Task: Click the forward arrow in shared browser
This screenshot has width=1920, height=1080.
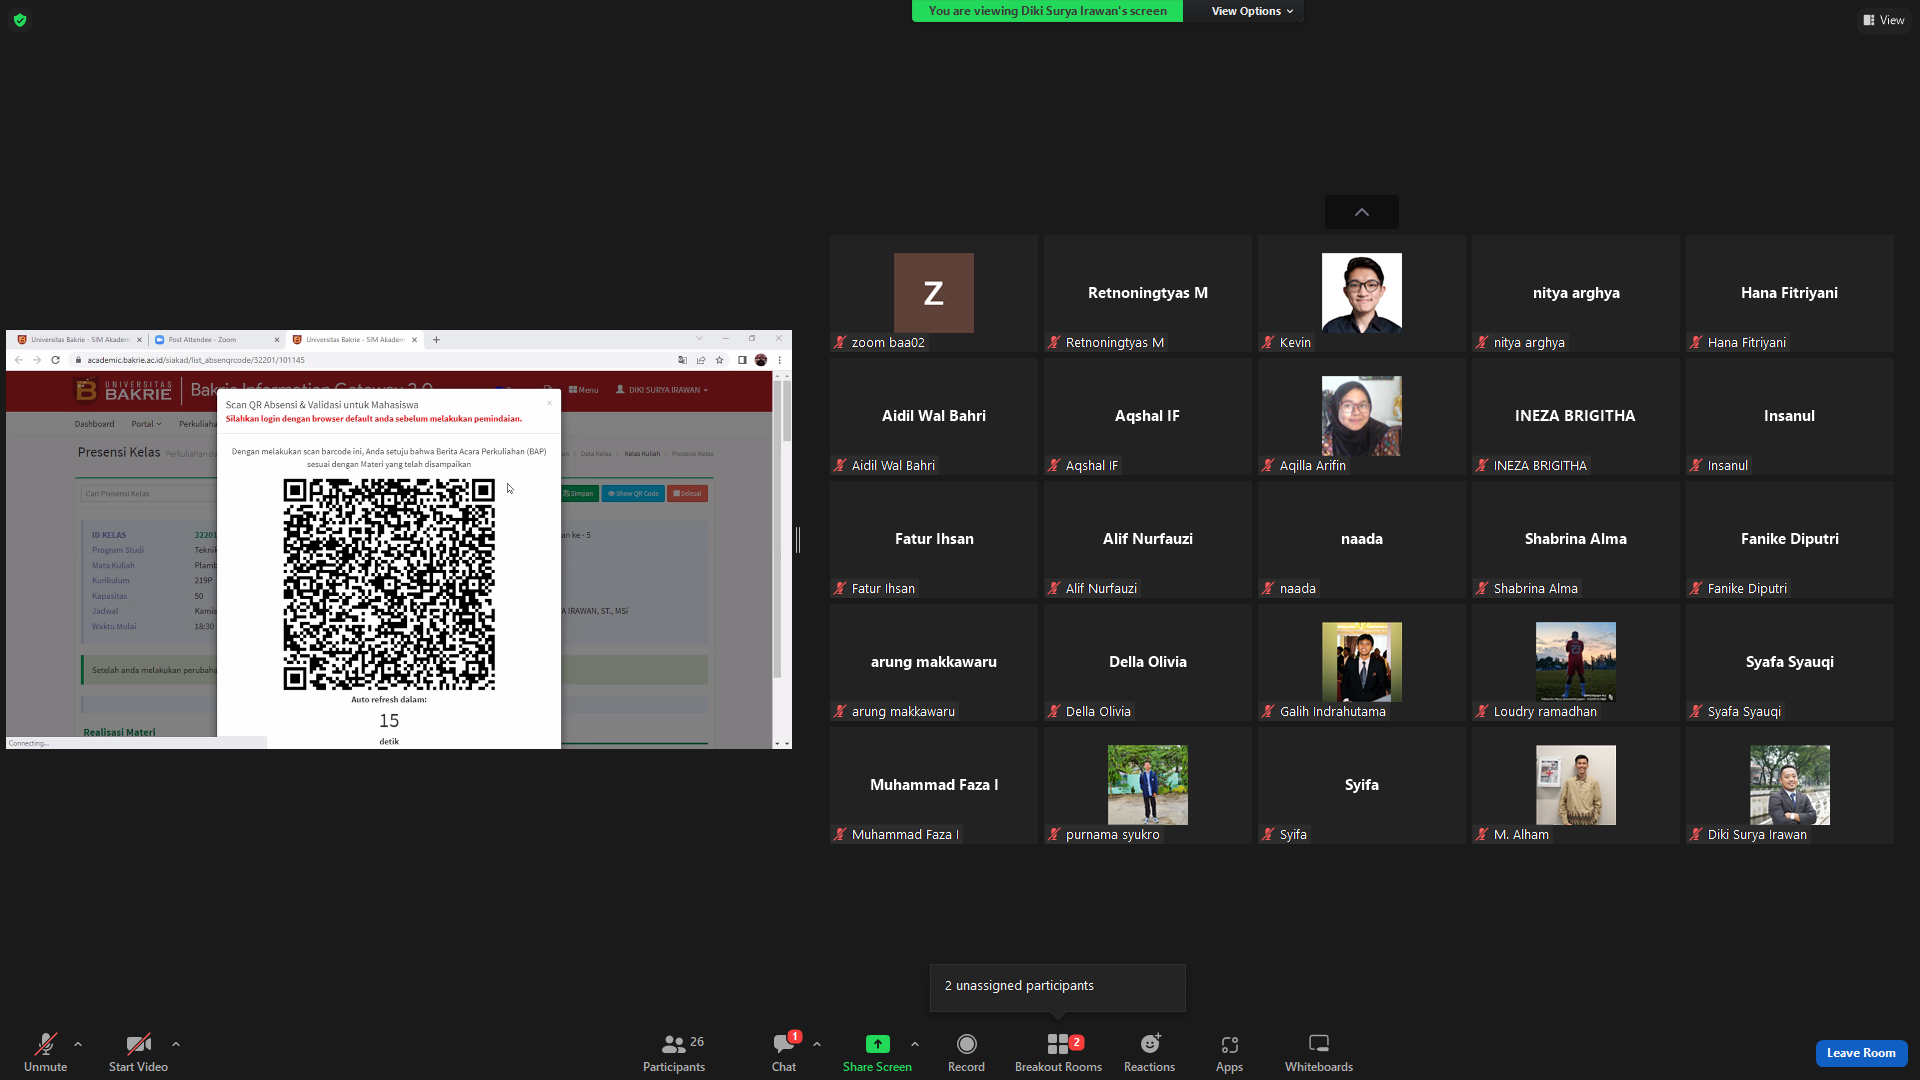Action: click(x=37, y=360)
